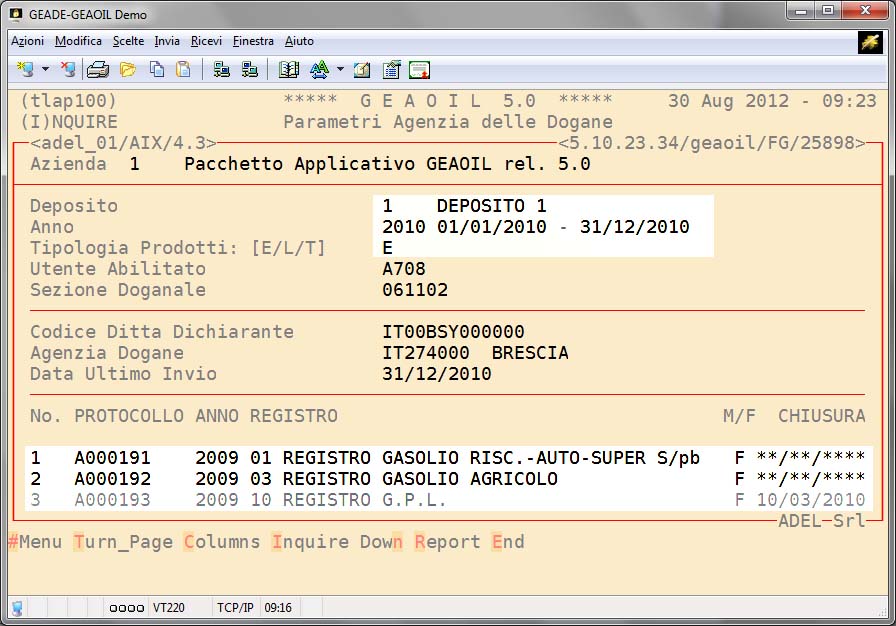This screenshot has width=896, height=626.
Task: Select the REGISTRO GASOLIO AGRICOLO row
Action: click(x=447, y=479)
